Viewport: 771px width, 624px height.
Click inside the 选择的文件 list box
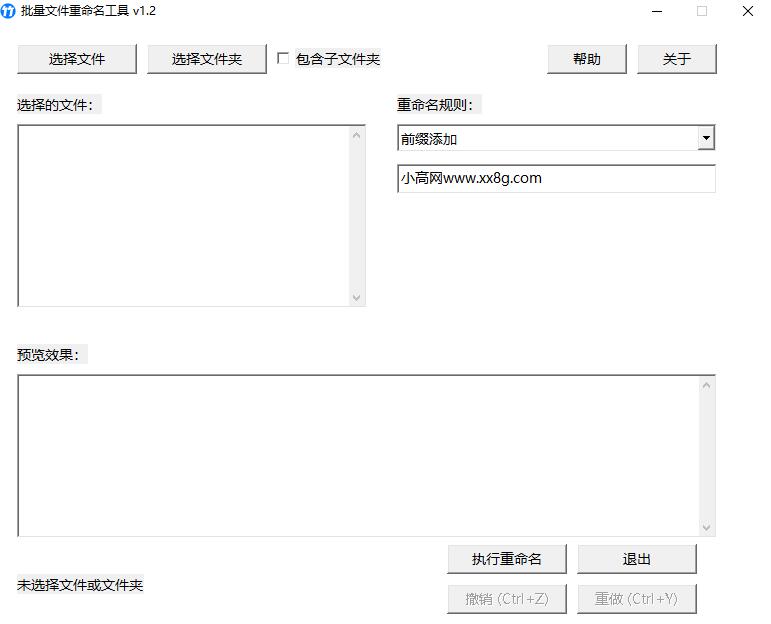[x=183, y=215]
